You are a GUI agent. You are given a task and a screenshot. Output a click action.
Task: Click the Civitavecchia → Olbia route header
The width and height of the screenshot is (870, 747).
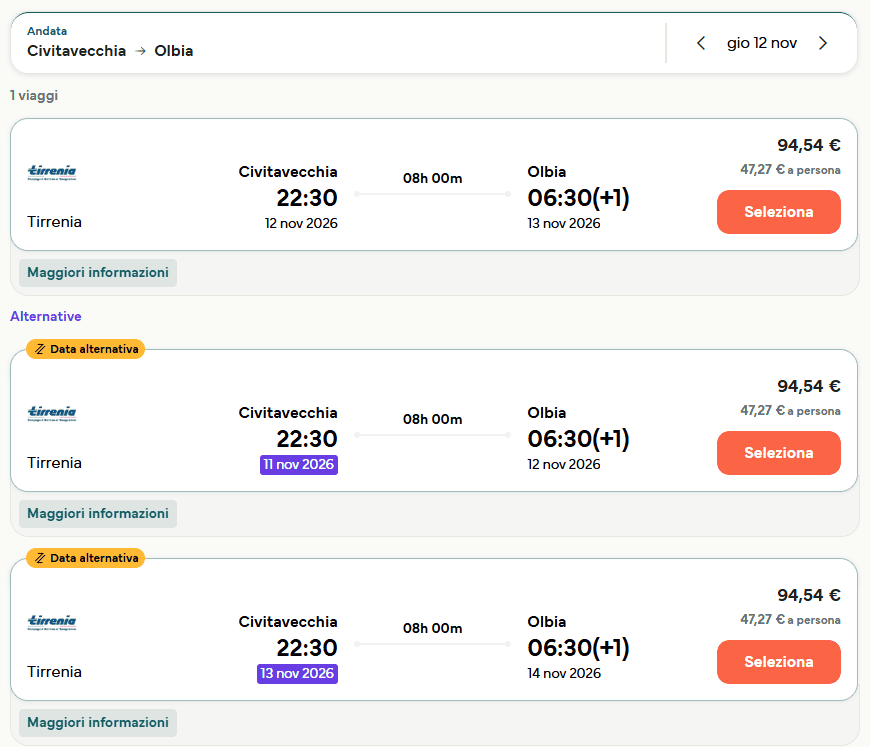110,51
